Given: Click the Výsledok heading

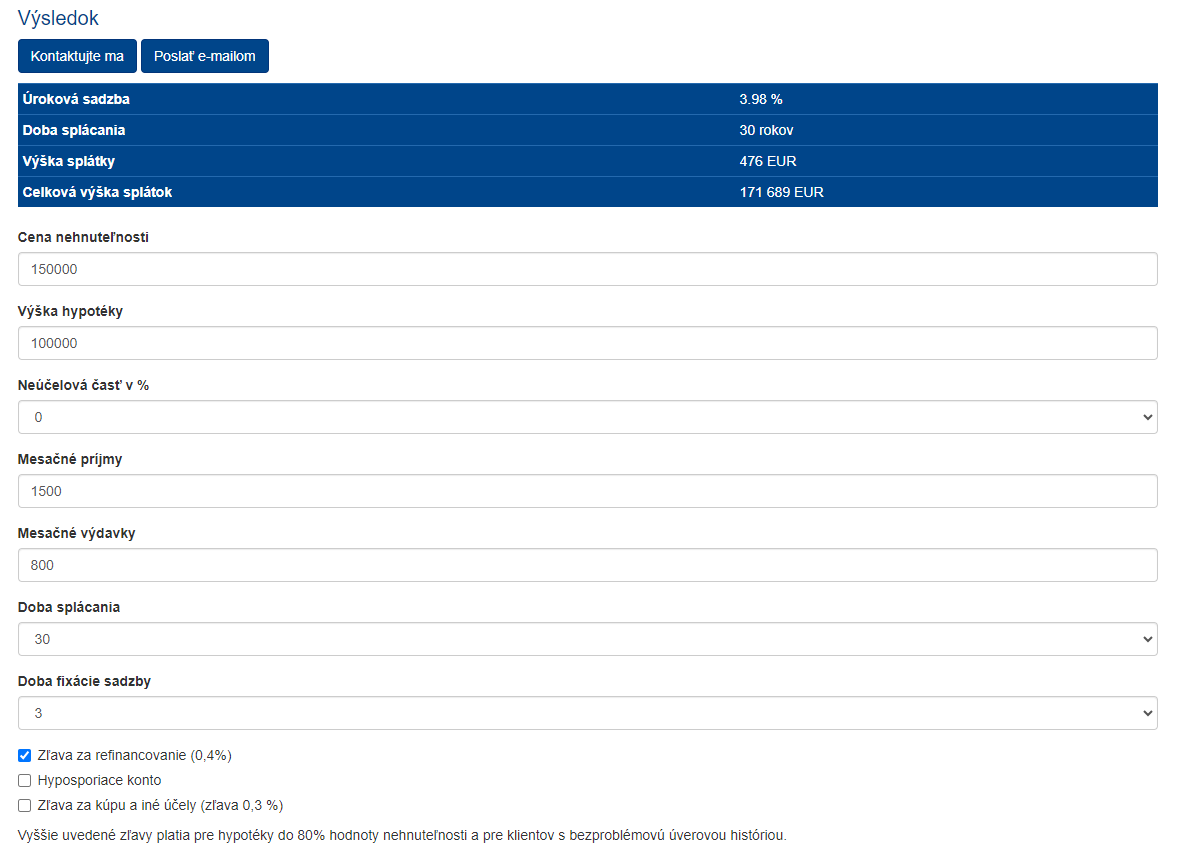Looking at the screenshot, I should (x=58, y=18).
